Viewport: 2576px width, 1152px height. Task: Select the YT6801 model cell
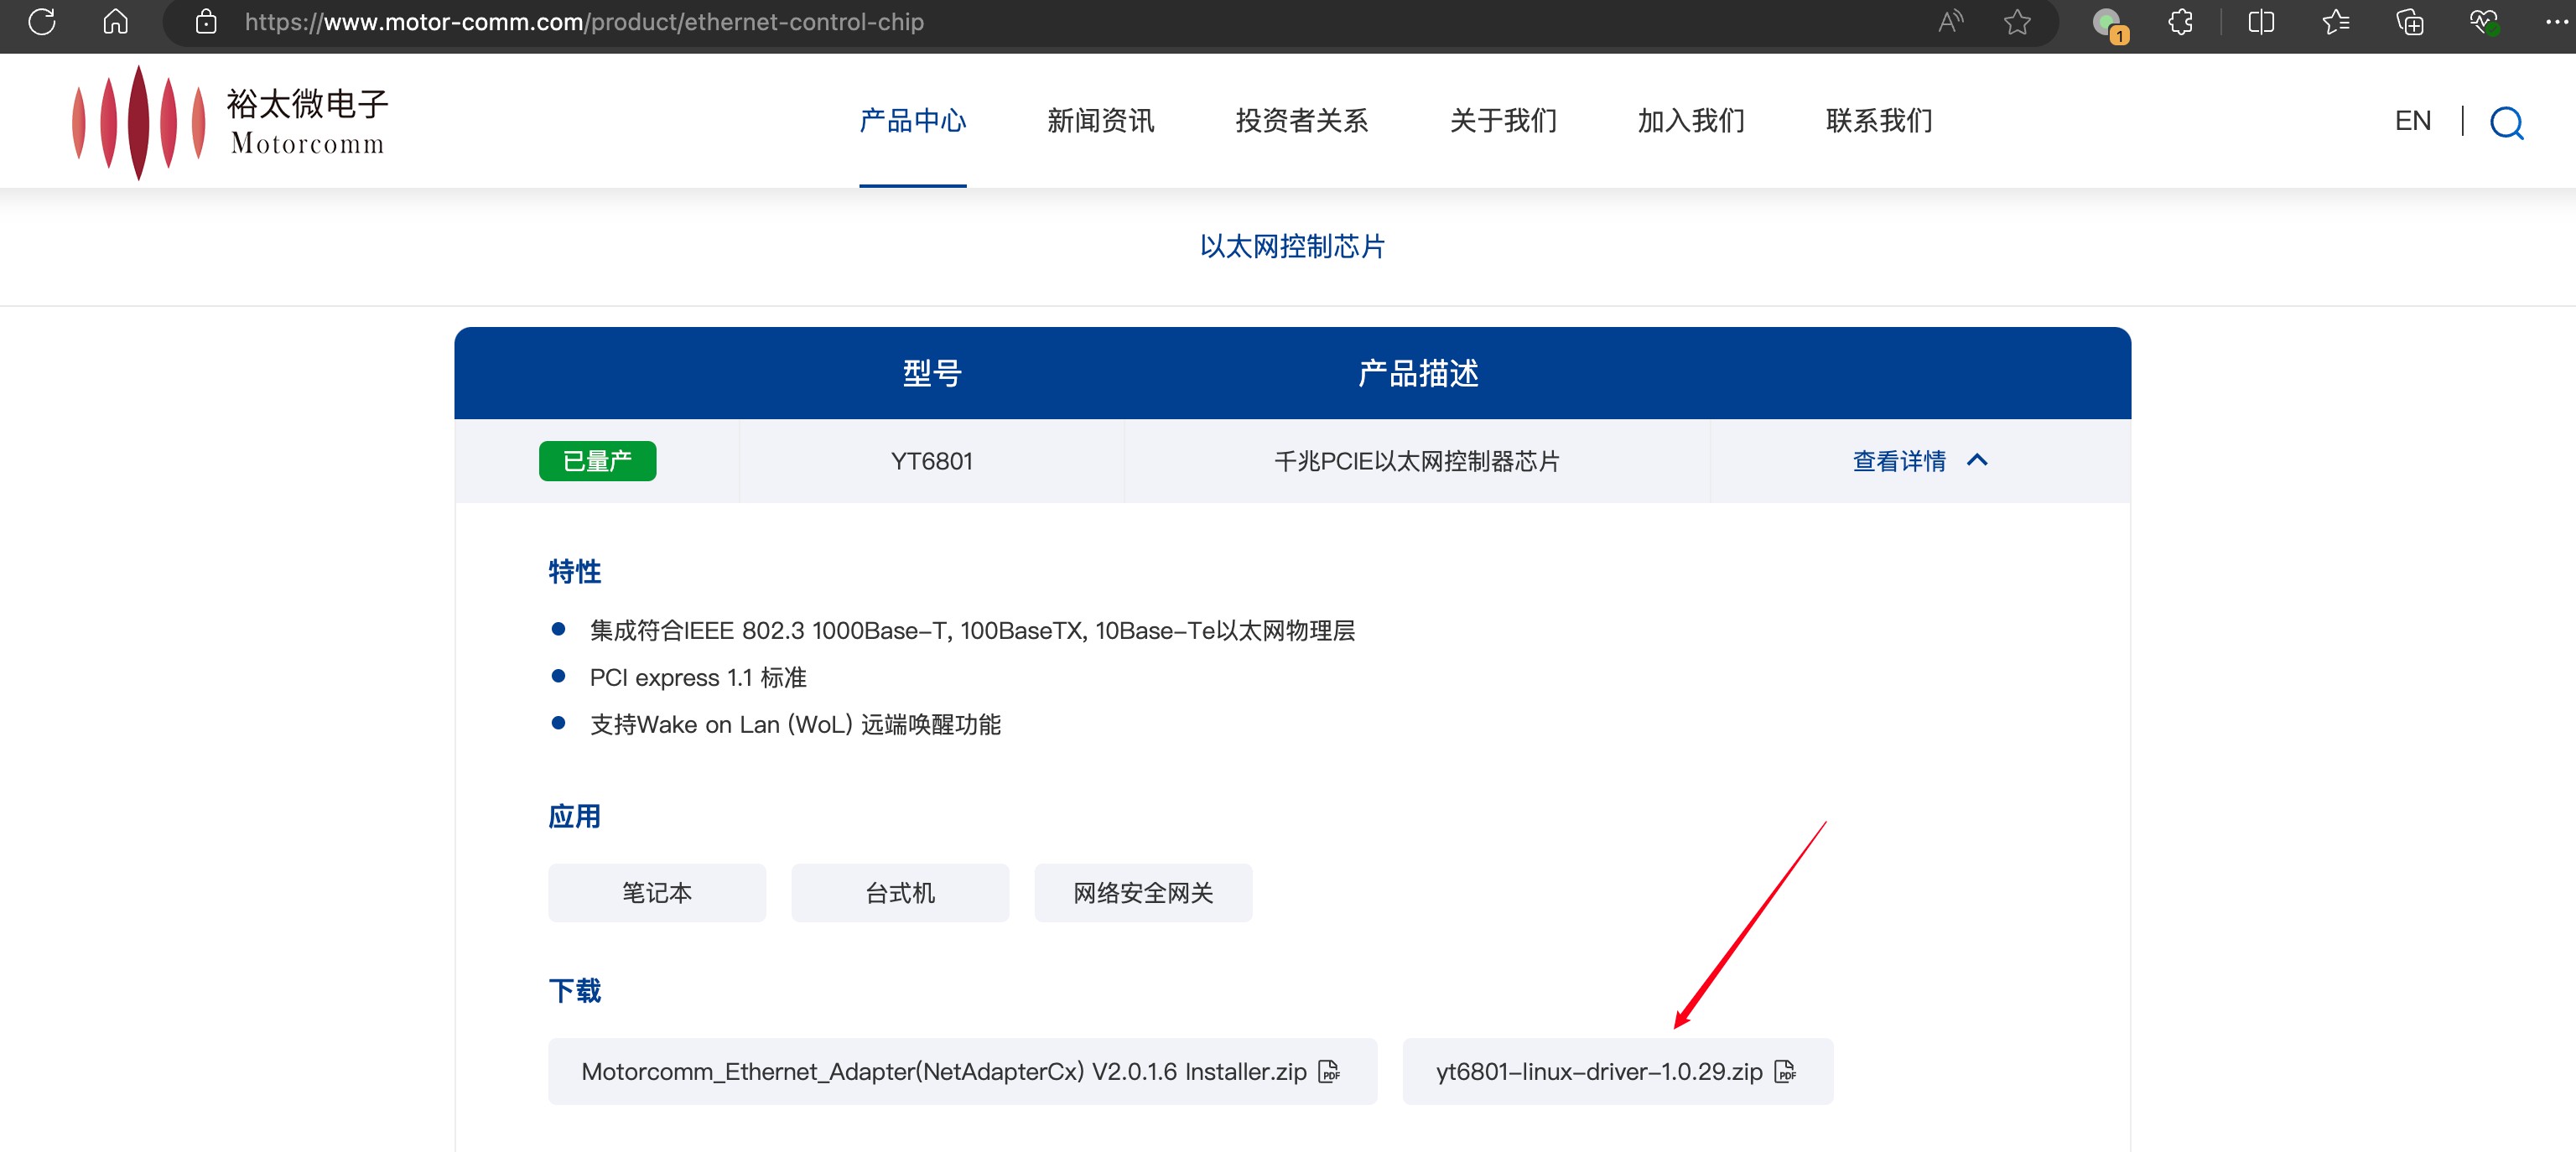pyautogui.click(x=931, y=461)
